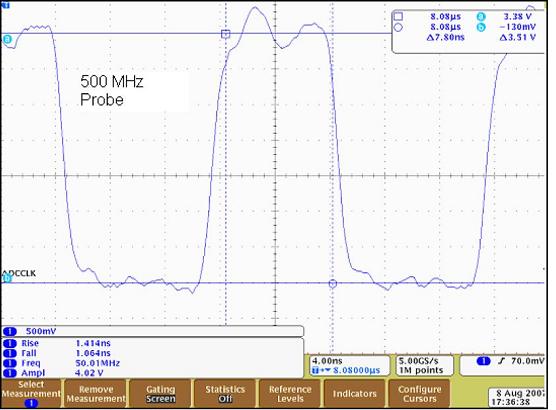Screen dimensions: 556x410
Task: Open Remove Measurement menu
Action: point(96,394)
